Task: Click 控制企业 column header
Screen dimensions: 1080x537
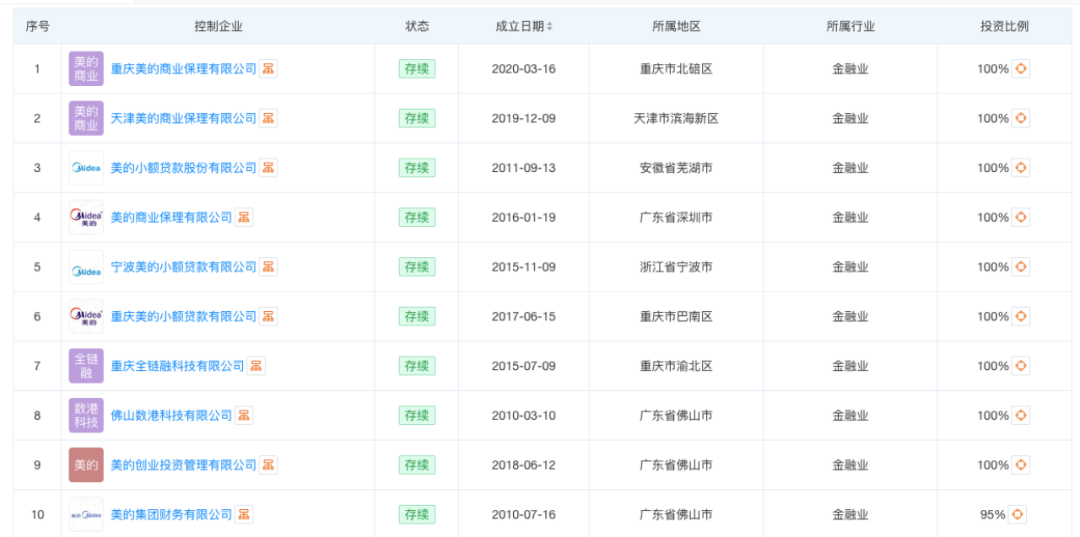Action: [218, 27]
